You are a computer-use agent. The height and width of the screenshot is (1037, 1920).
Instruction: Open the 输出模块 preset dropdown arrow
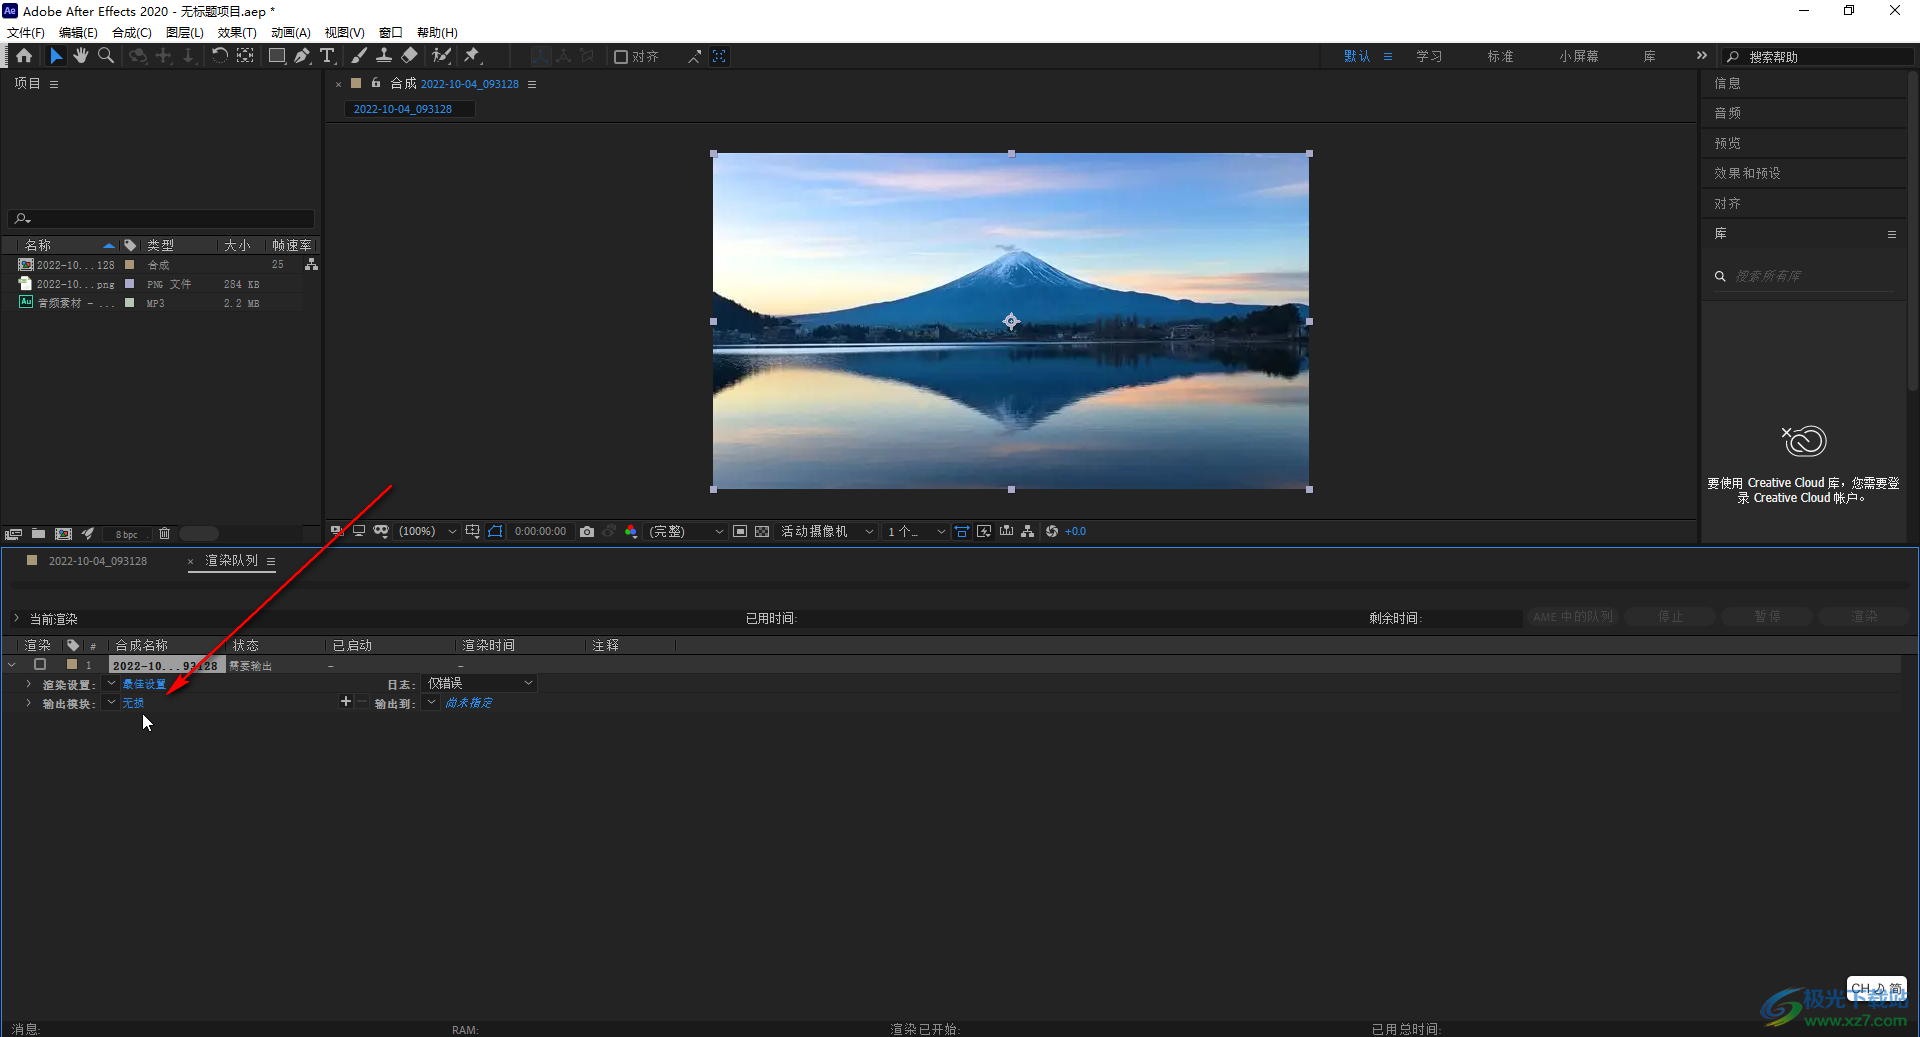pyautogui.click(x=111, y=703)
